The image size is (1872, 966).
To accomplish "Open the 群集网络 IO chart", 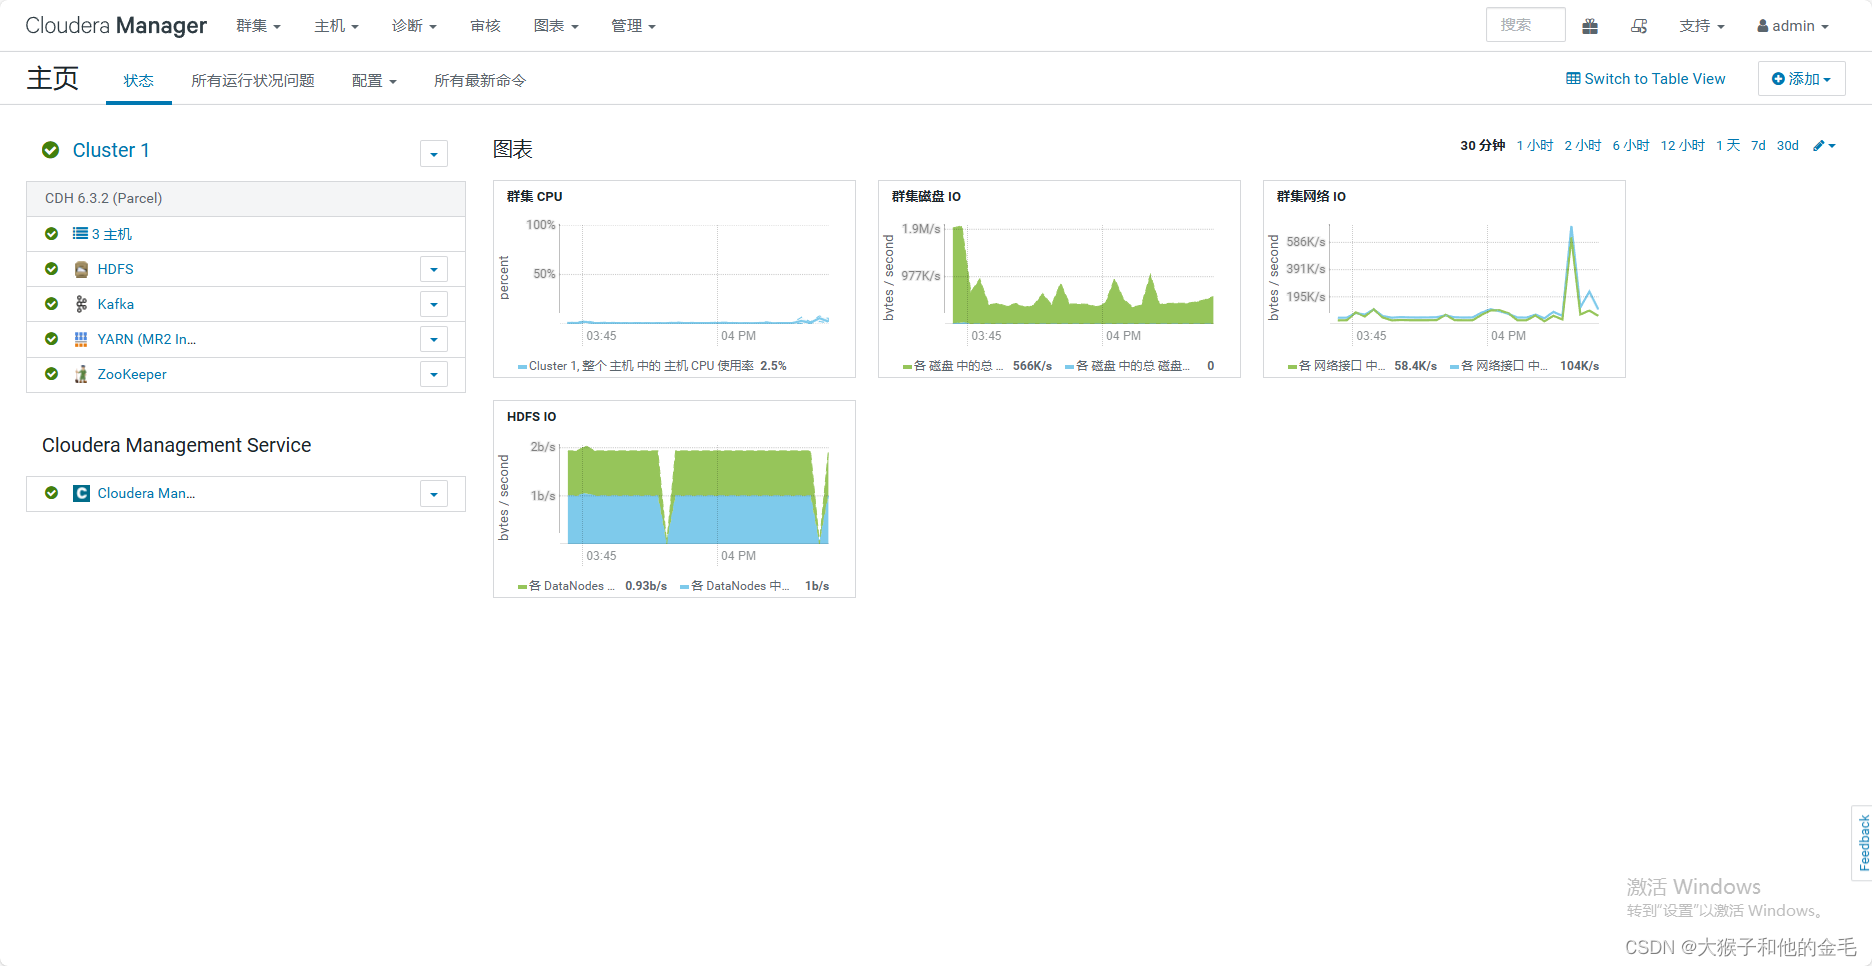I will click(x=1444, y=279).
